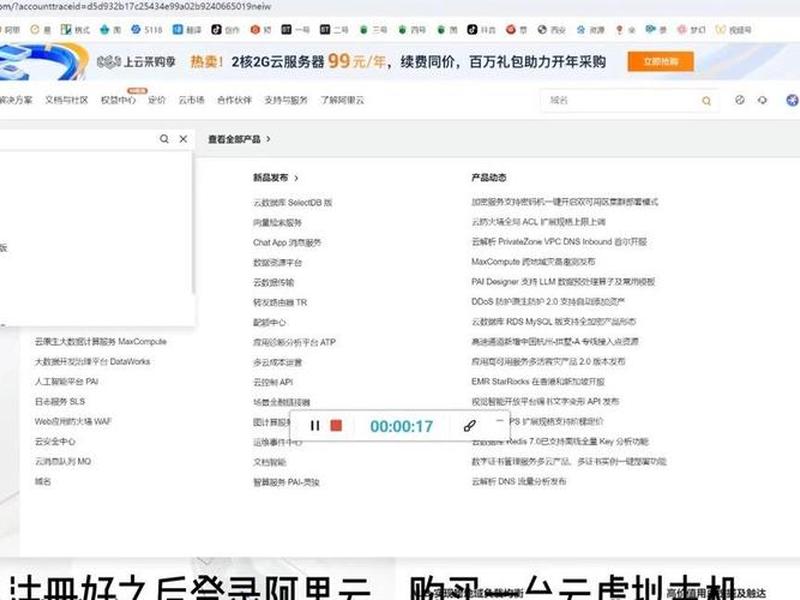Open Web应用防火墙 WAF link
The image size is (800, 600).
pyautogui.click(x=73, y=421)
